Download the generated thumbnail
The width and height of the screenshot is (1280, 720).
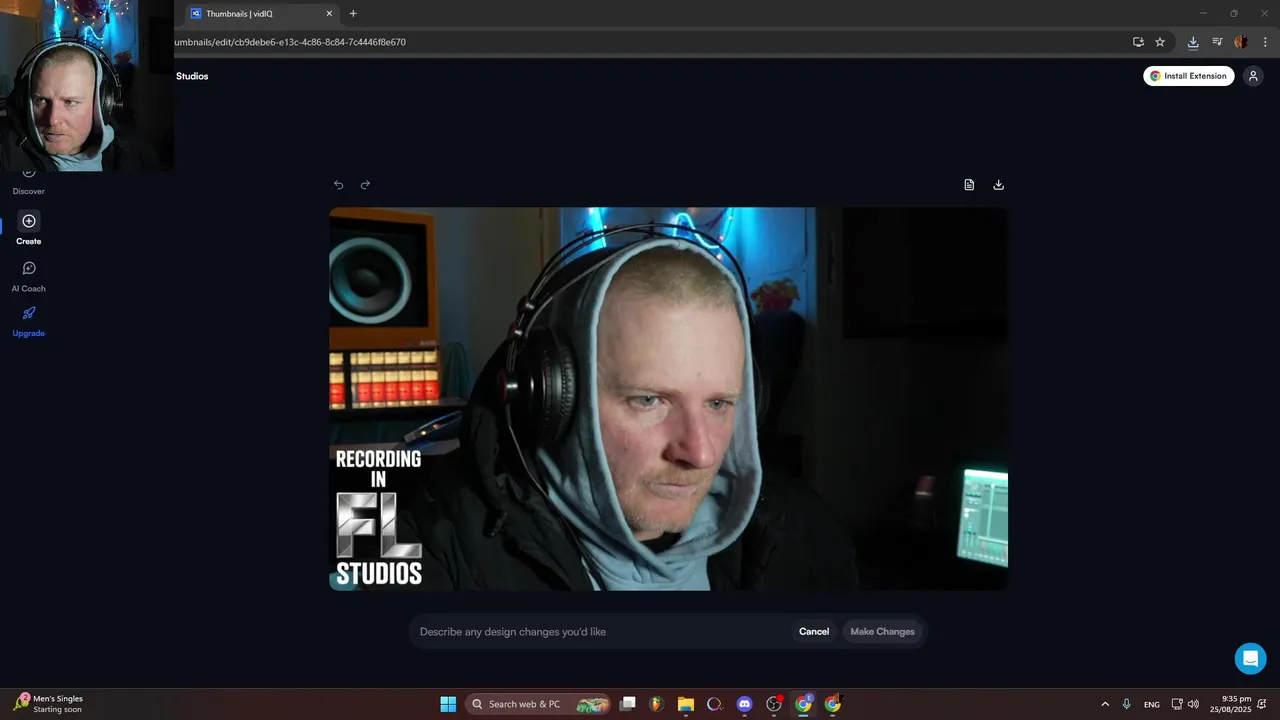(998, 185)
